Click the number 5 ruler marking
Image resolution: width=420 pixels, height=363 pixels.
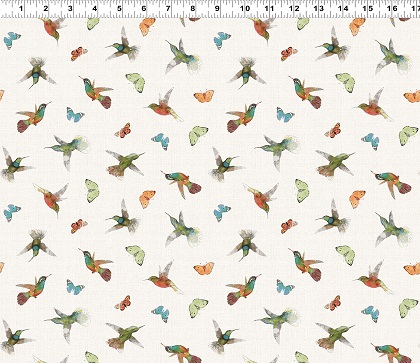click(119, 8)
